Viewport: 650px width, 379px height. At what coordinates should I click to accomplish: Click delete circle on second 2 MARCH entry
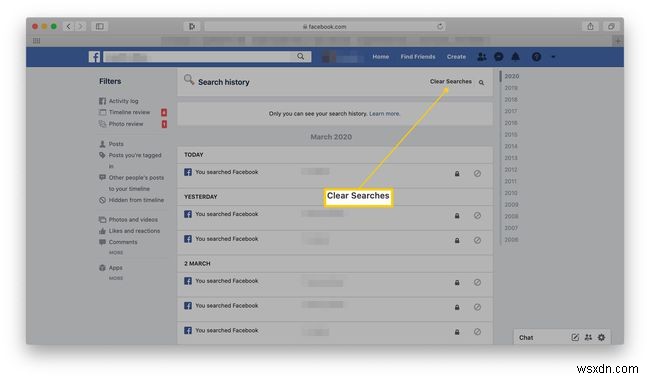point(478,307)
